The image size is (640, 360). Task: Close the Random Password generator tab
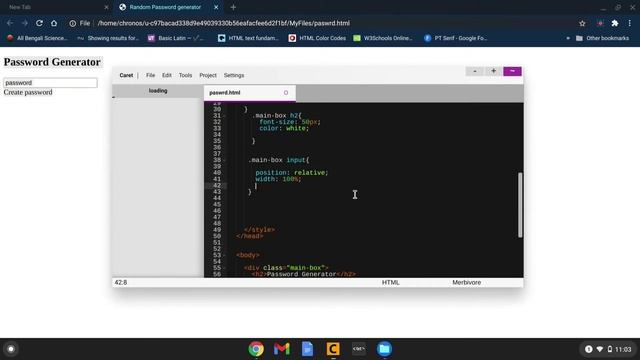(x=216, y=7)
